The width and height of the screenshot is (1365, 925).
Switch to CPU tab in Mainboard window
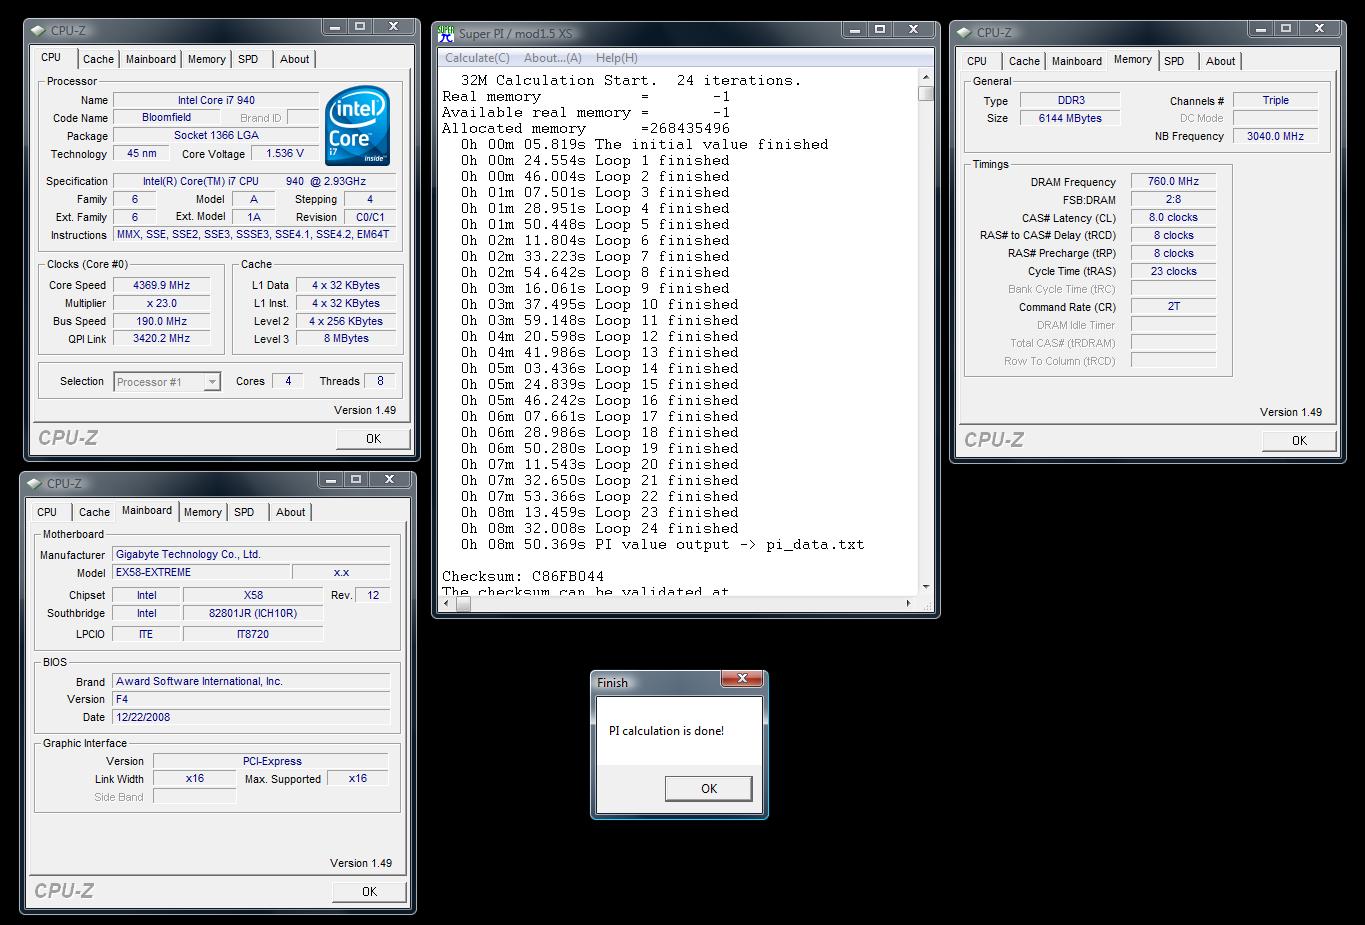[x=47, y=512]
